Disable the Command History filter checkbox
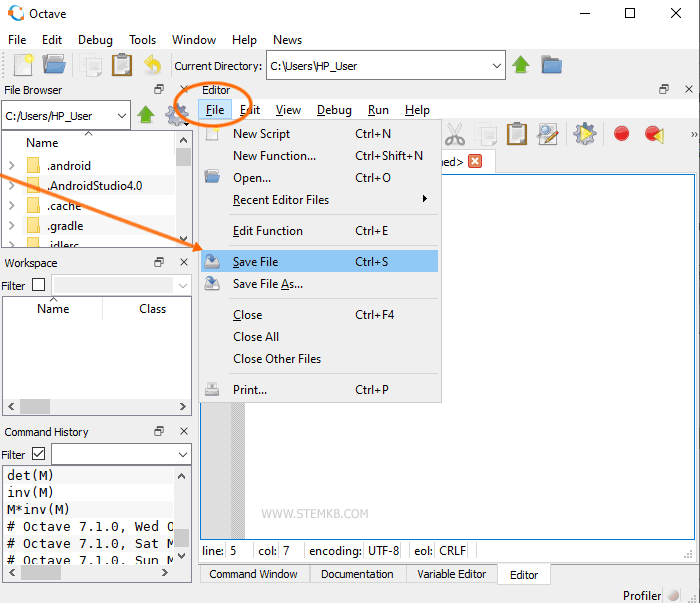The image size is (700, 603). [x=38, y=454]
